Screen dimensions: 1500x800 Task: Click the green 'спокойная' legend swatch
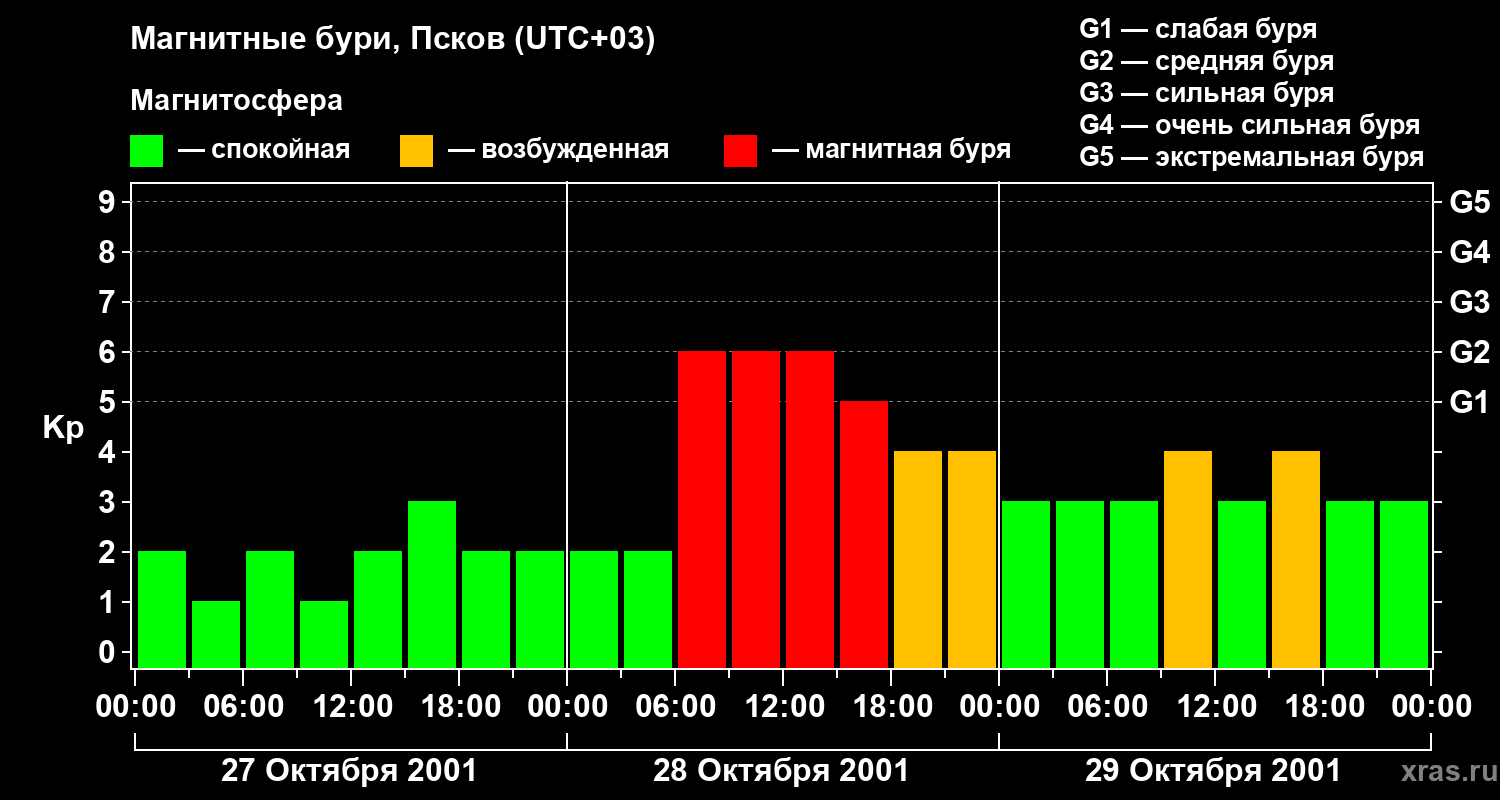coord(146,151)
